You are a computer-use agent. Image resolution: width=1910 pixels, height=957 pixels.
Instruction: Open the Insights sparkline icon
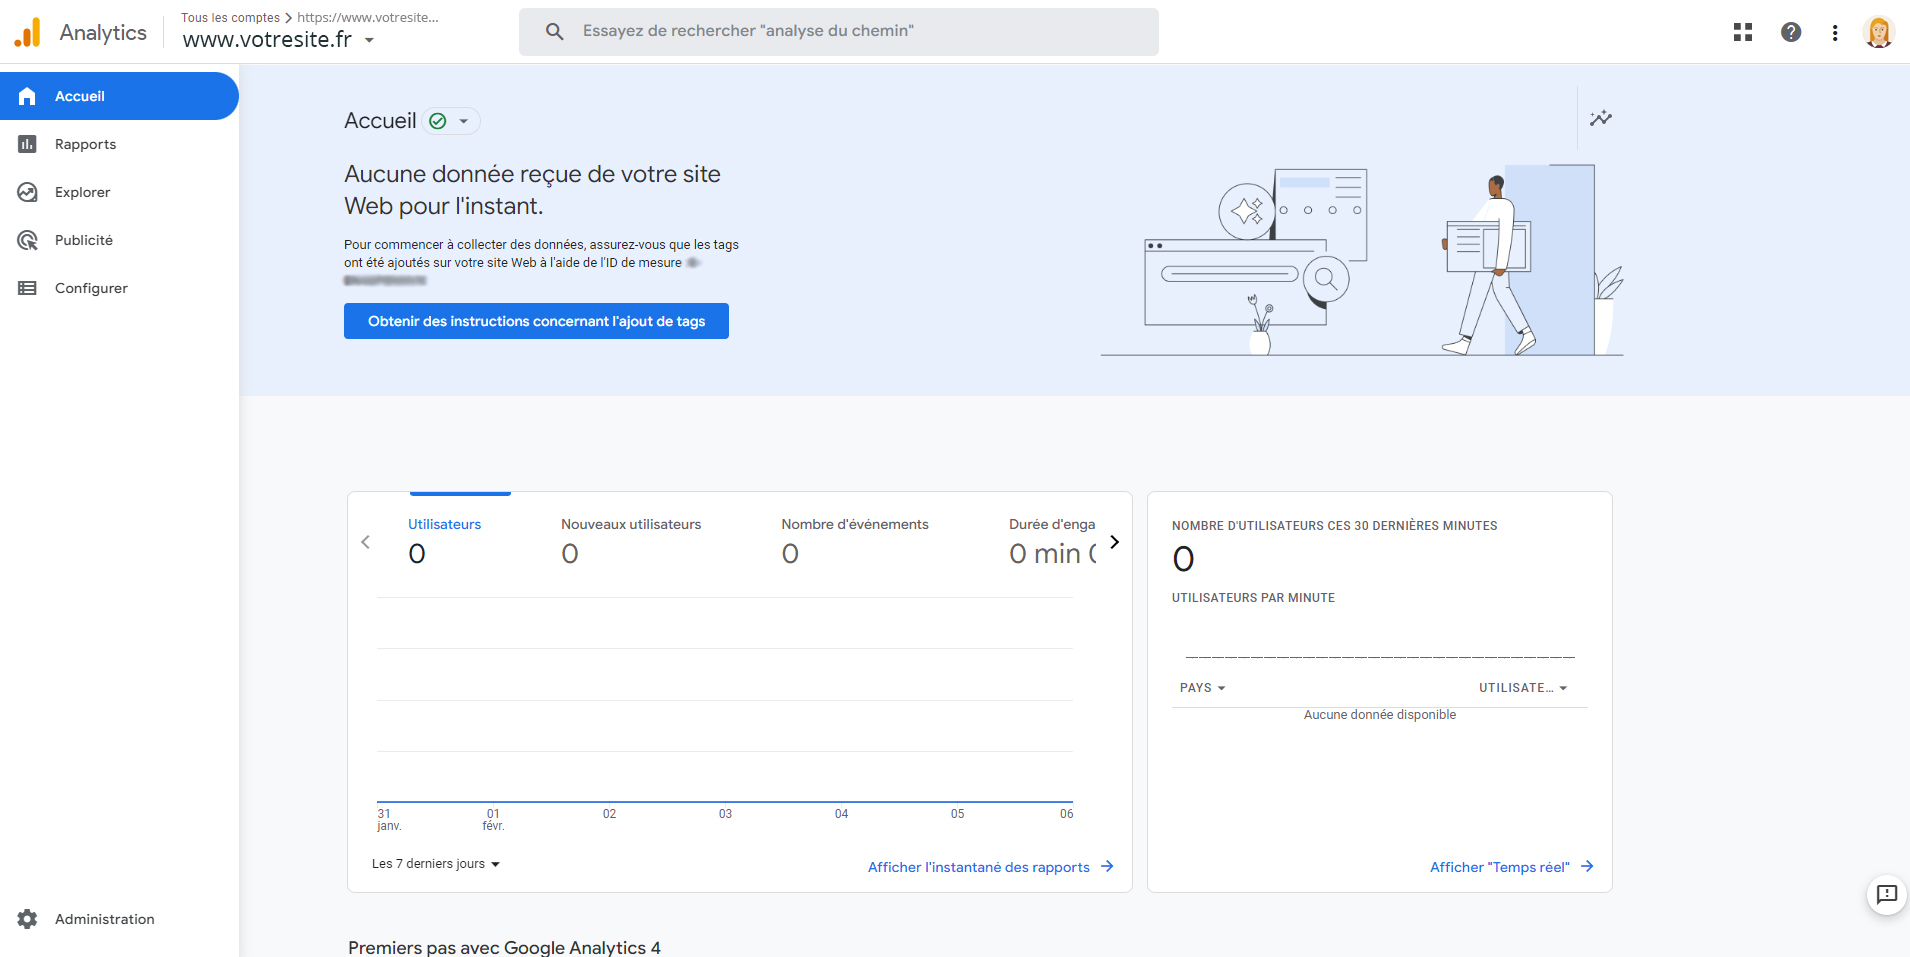(1601, 118)
